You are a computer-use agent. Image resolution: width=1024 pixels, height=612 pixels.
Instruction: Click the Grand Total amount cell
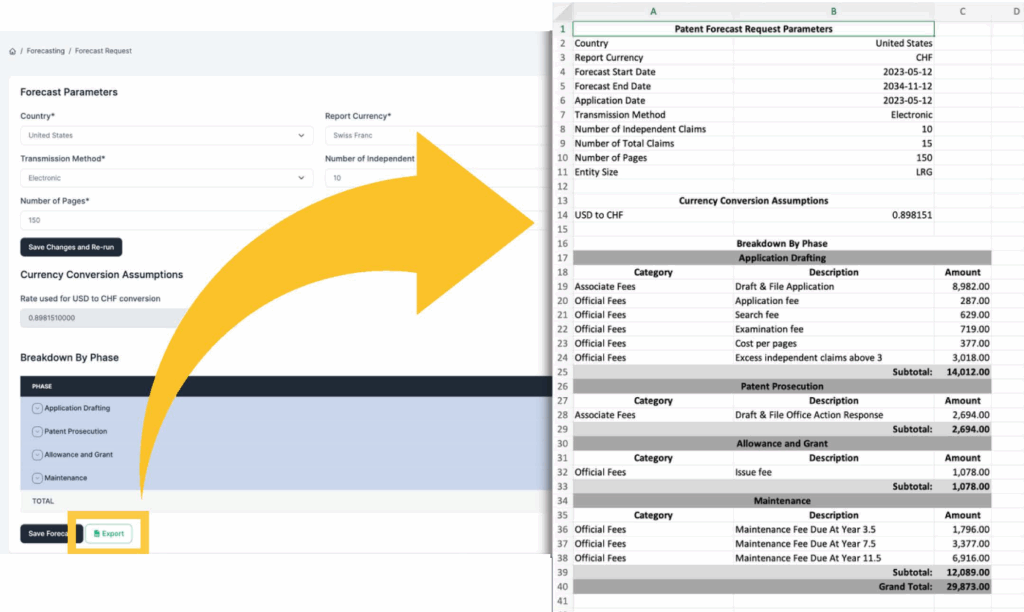pos(962,586)
